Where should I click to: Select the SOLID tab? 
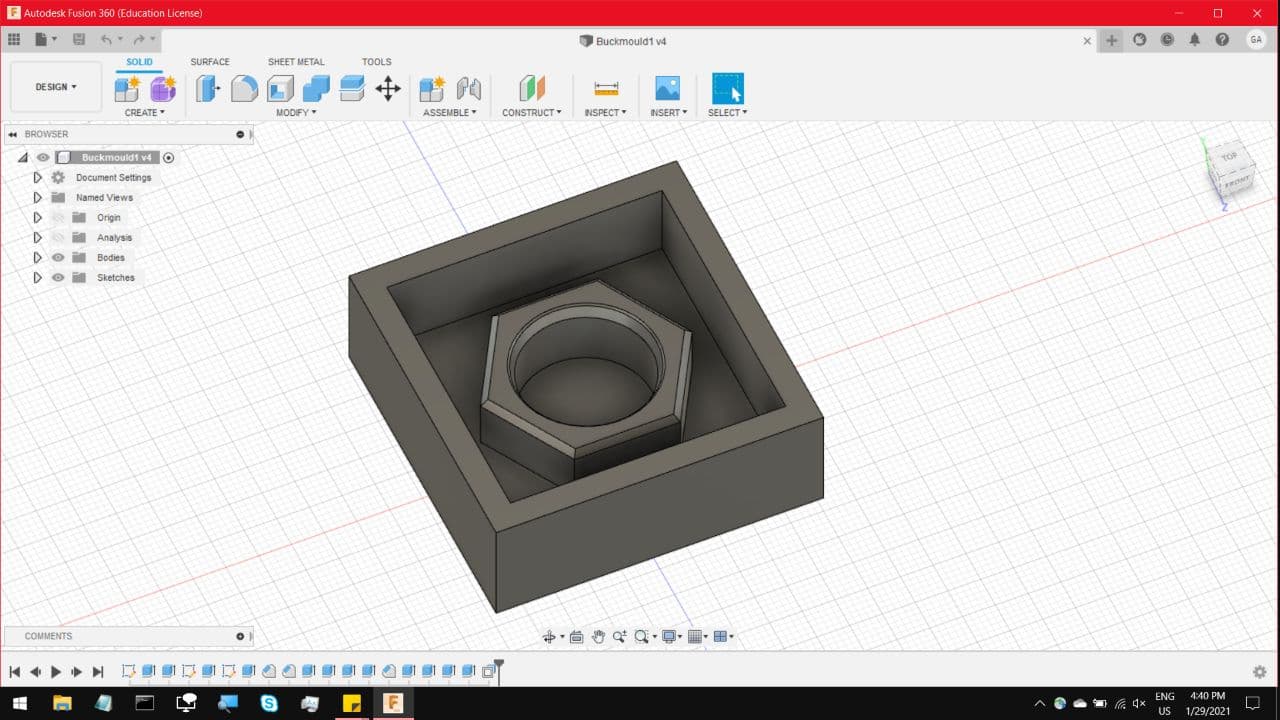[x=140, y=62]
